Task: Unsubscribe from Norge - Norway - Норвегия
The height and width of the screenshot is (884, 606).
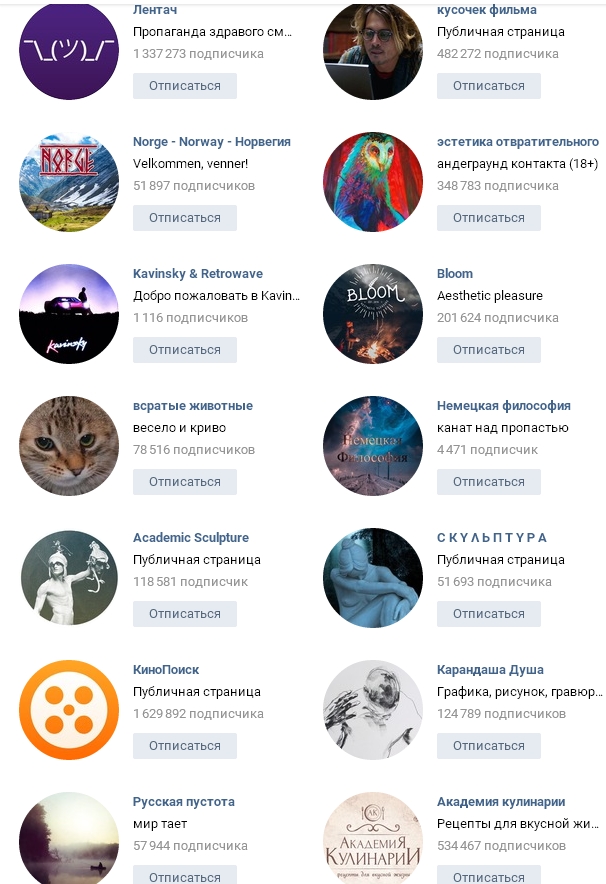Action: click(185, 218)
